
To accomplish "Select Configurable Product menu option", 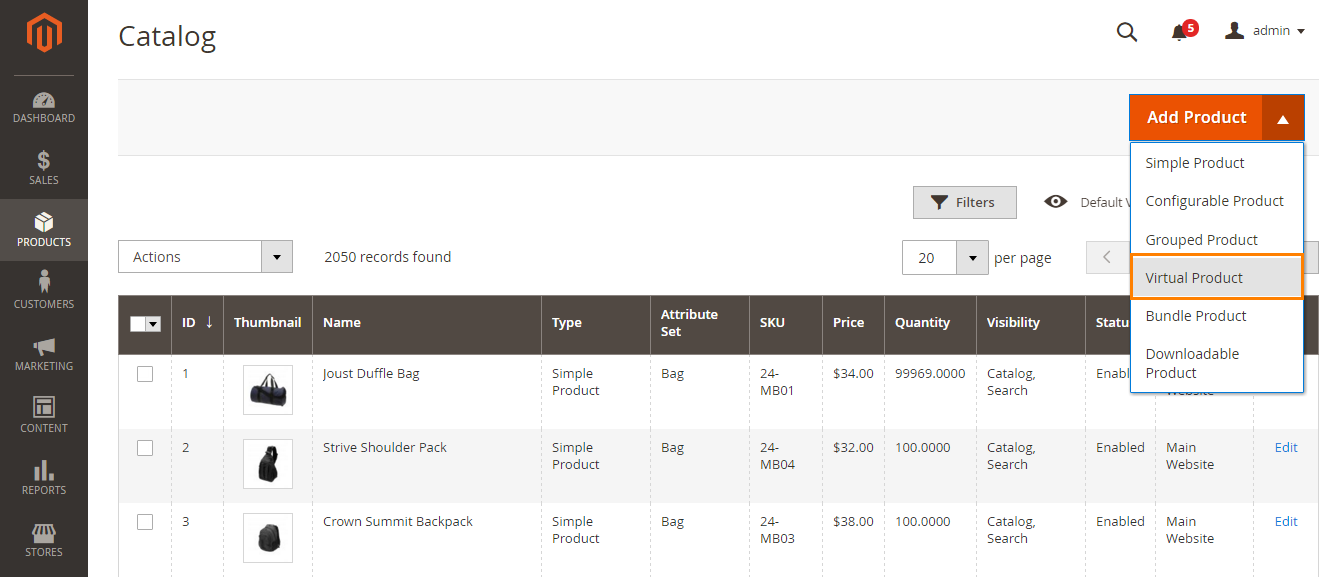I will [1214, 201].
